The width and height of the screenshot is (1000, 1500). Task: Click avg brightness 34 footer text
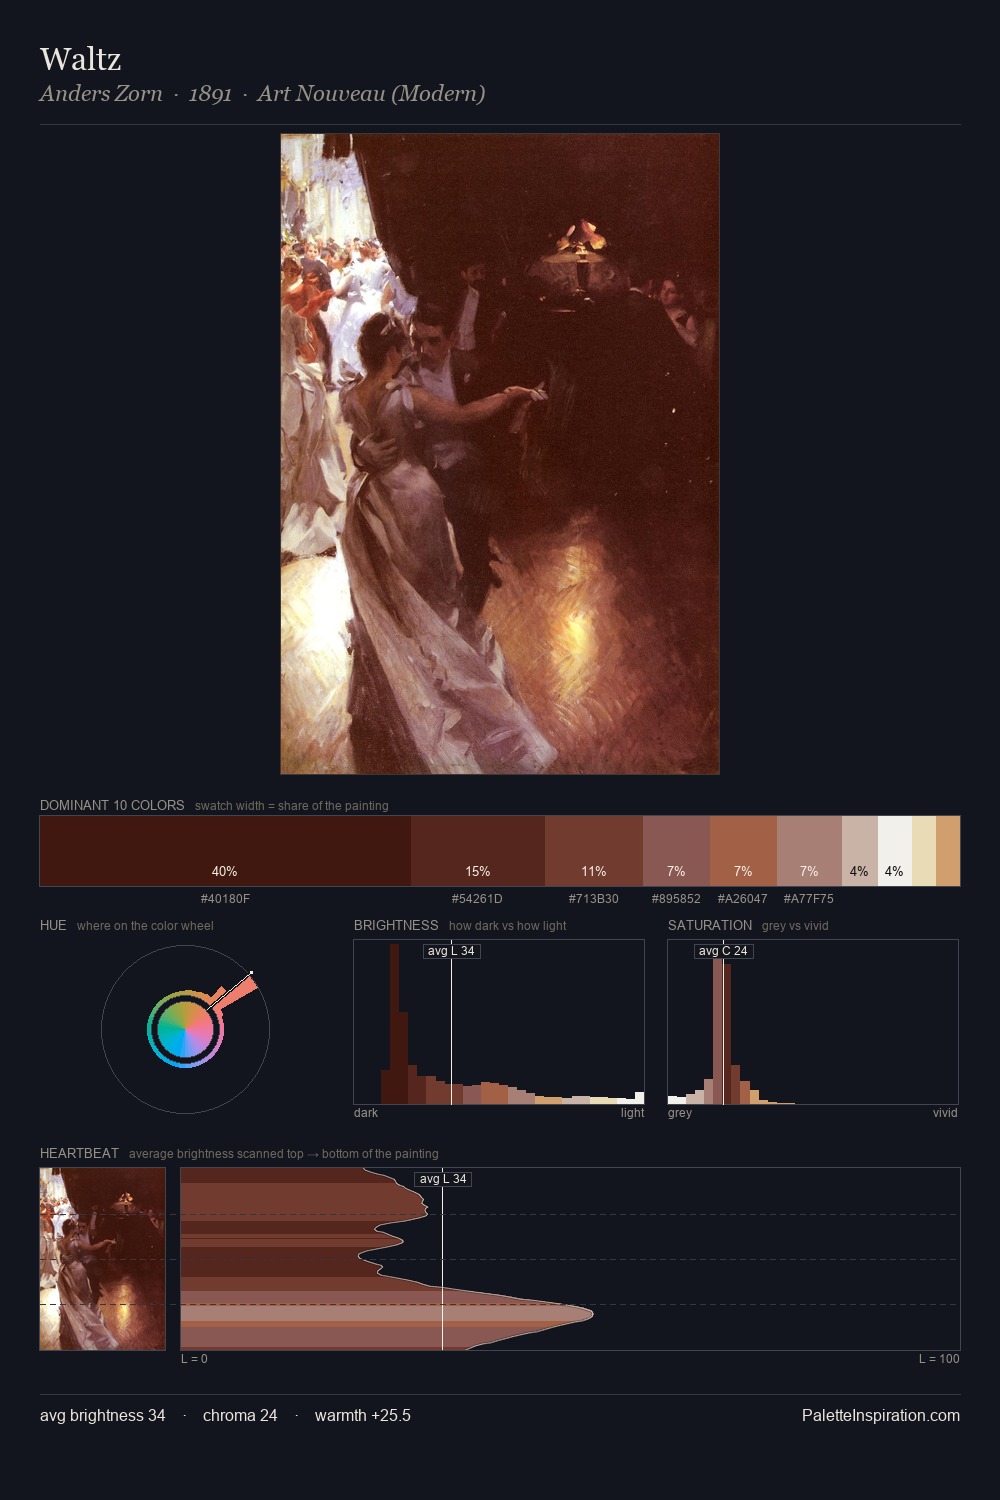(x=102, y=1415)
